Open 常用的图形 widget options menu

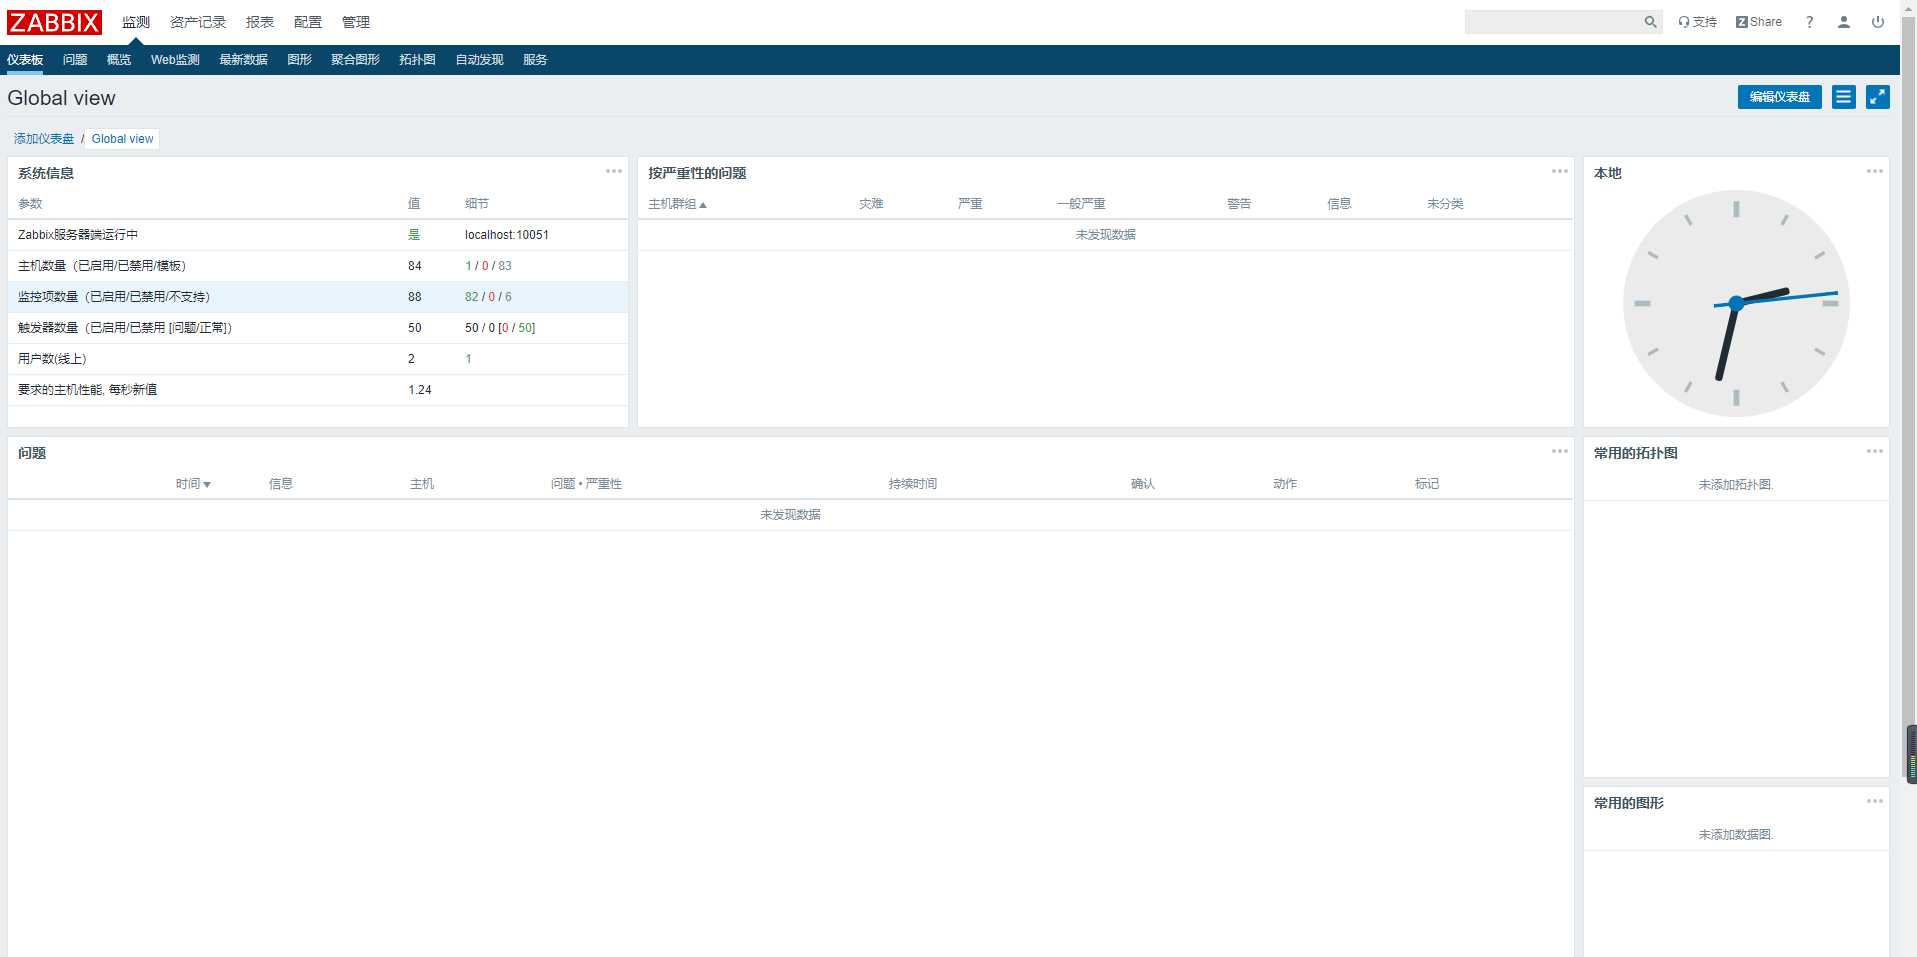tap(1875, 801)
